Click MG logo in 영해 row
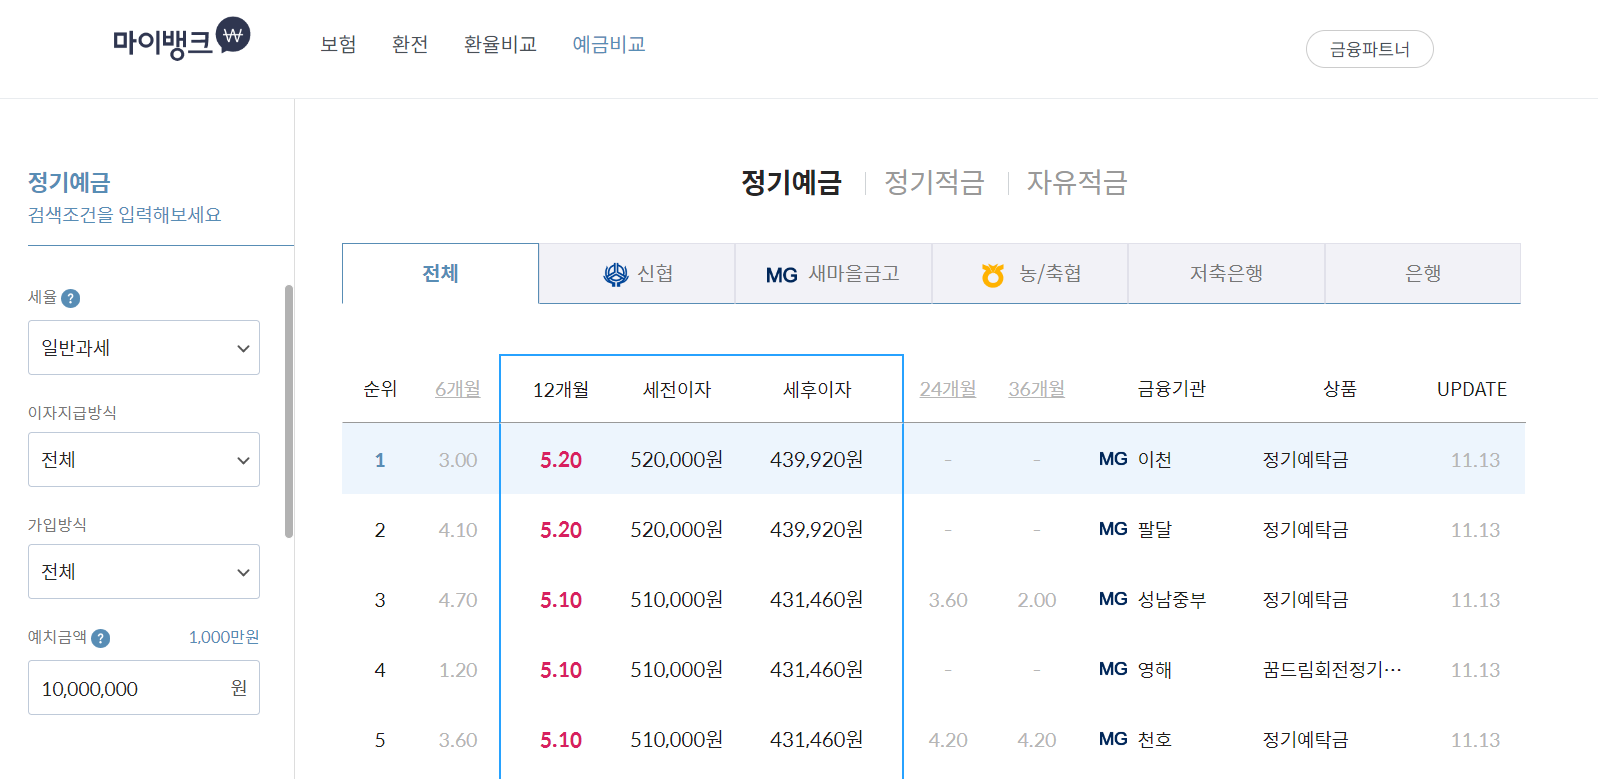The image size is (1598, 779). click(1113, 669)
